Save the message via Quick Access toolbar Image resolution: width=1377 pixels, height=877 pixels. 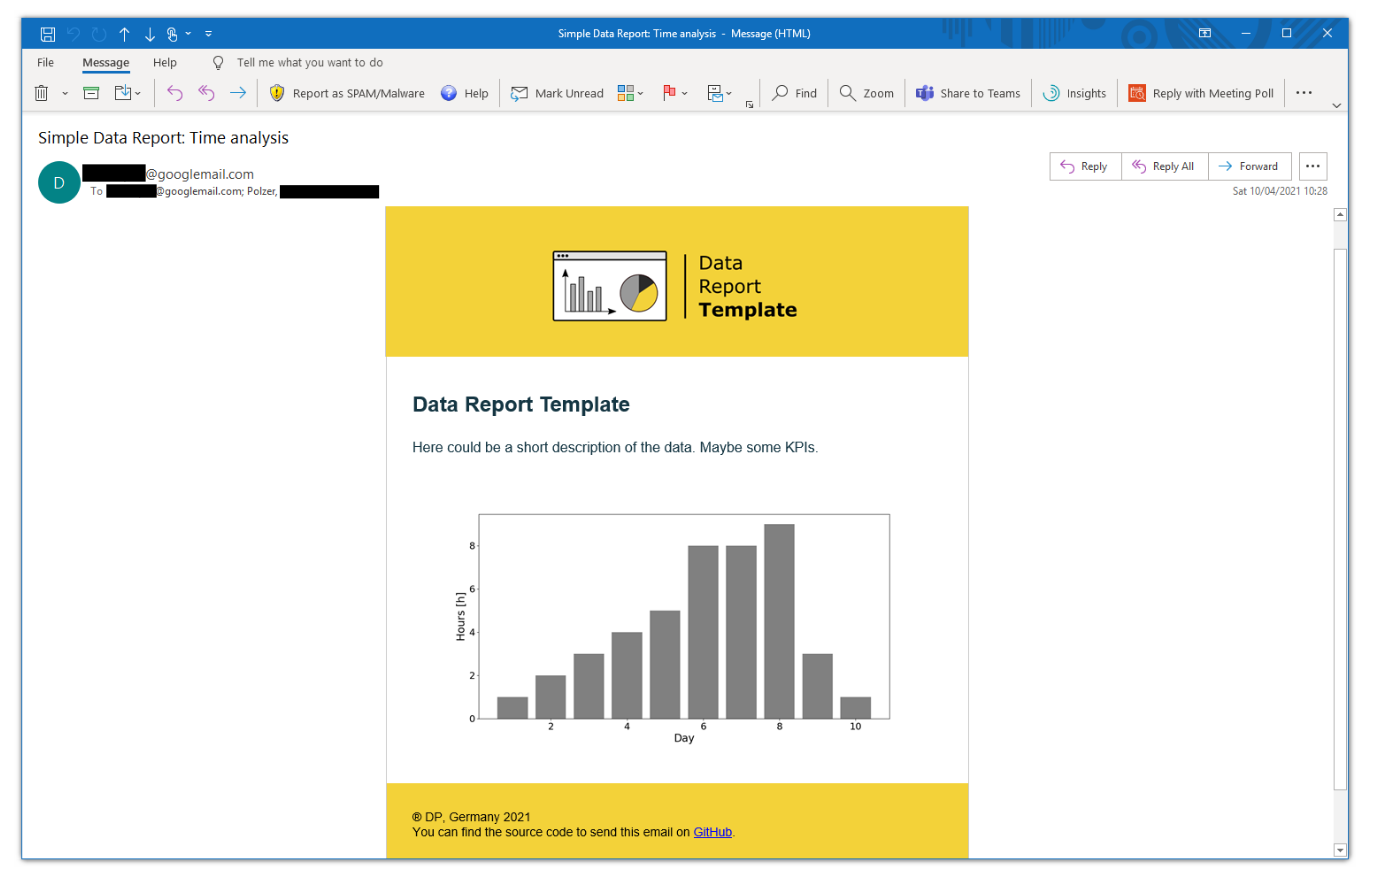coord(47,33)
